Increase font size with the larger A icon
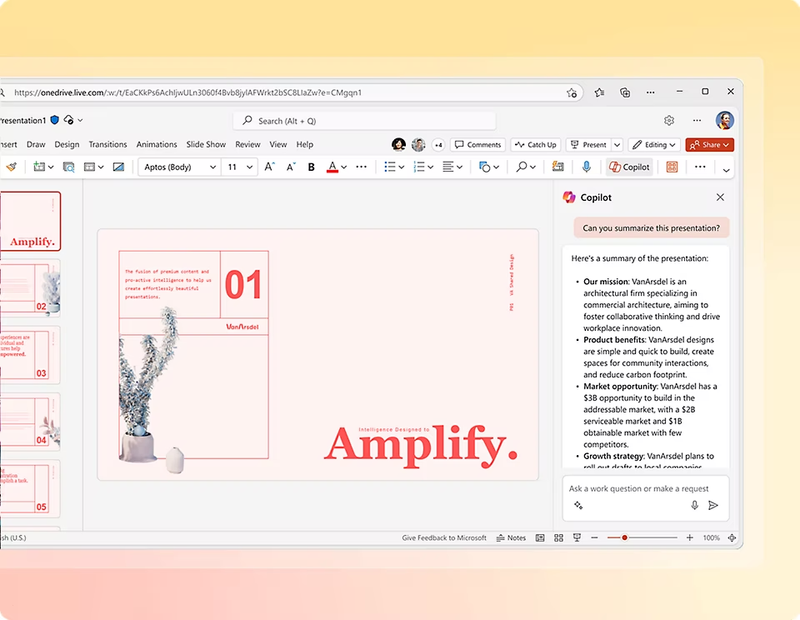 [x=269, y=167]
